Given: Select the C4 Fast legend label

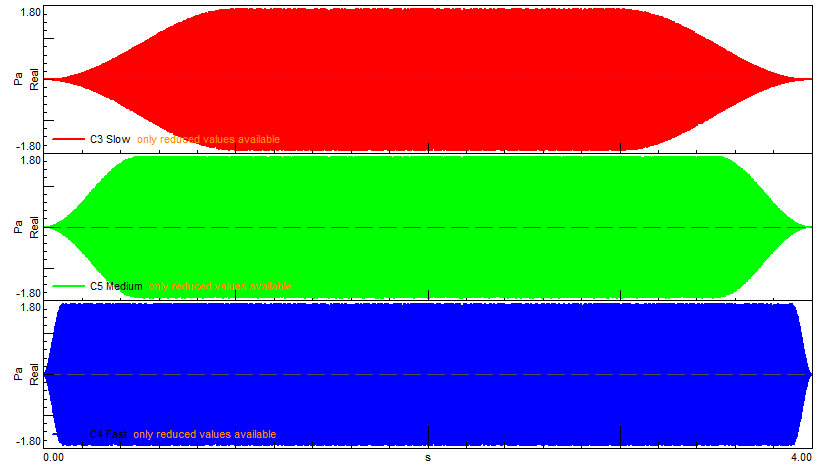Looking at the screenshot, I should click(108, 434).
